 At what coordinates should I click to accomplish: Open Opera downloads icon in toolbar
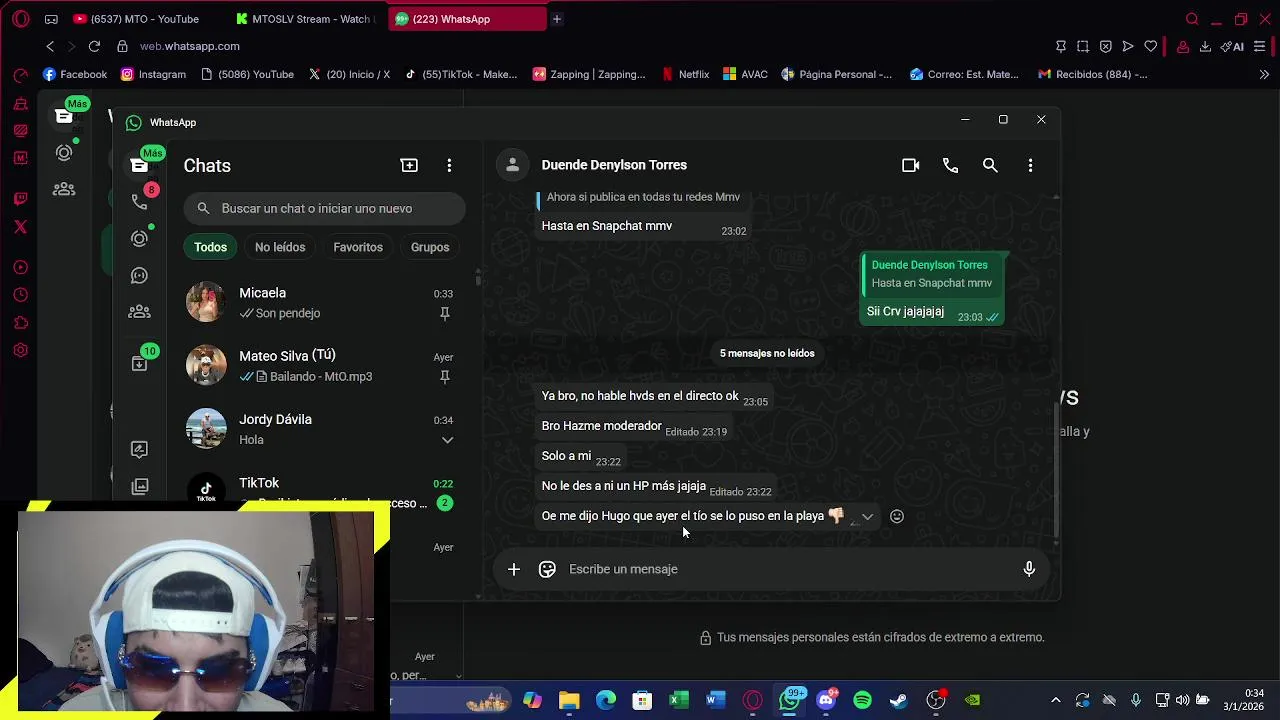pos(1205,46)
